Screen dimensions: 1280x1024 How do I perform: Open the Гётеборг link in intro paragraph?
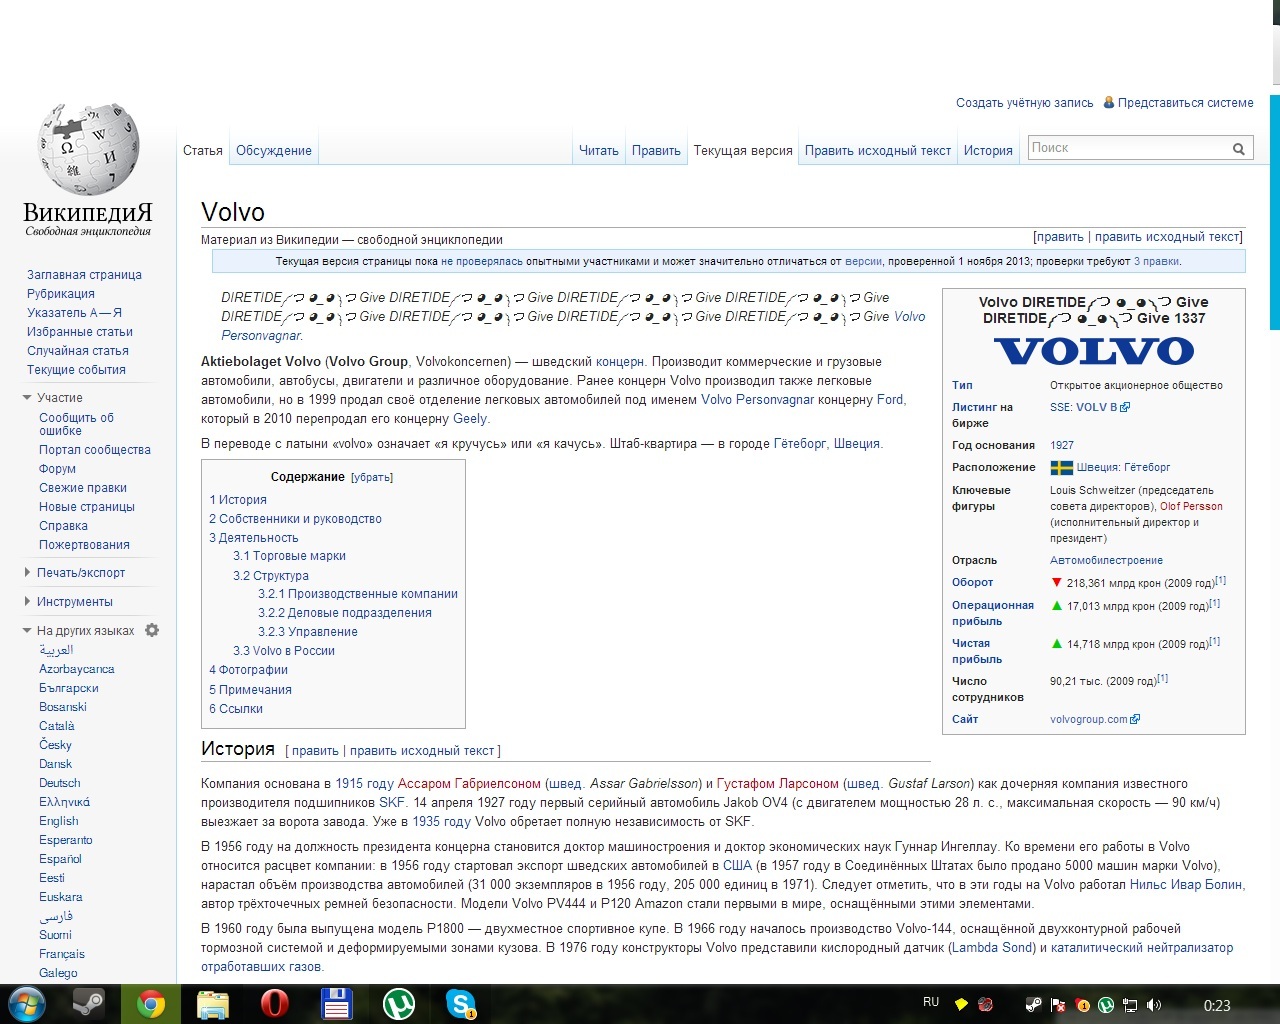tap(801, 444)
